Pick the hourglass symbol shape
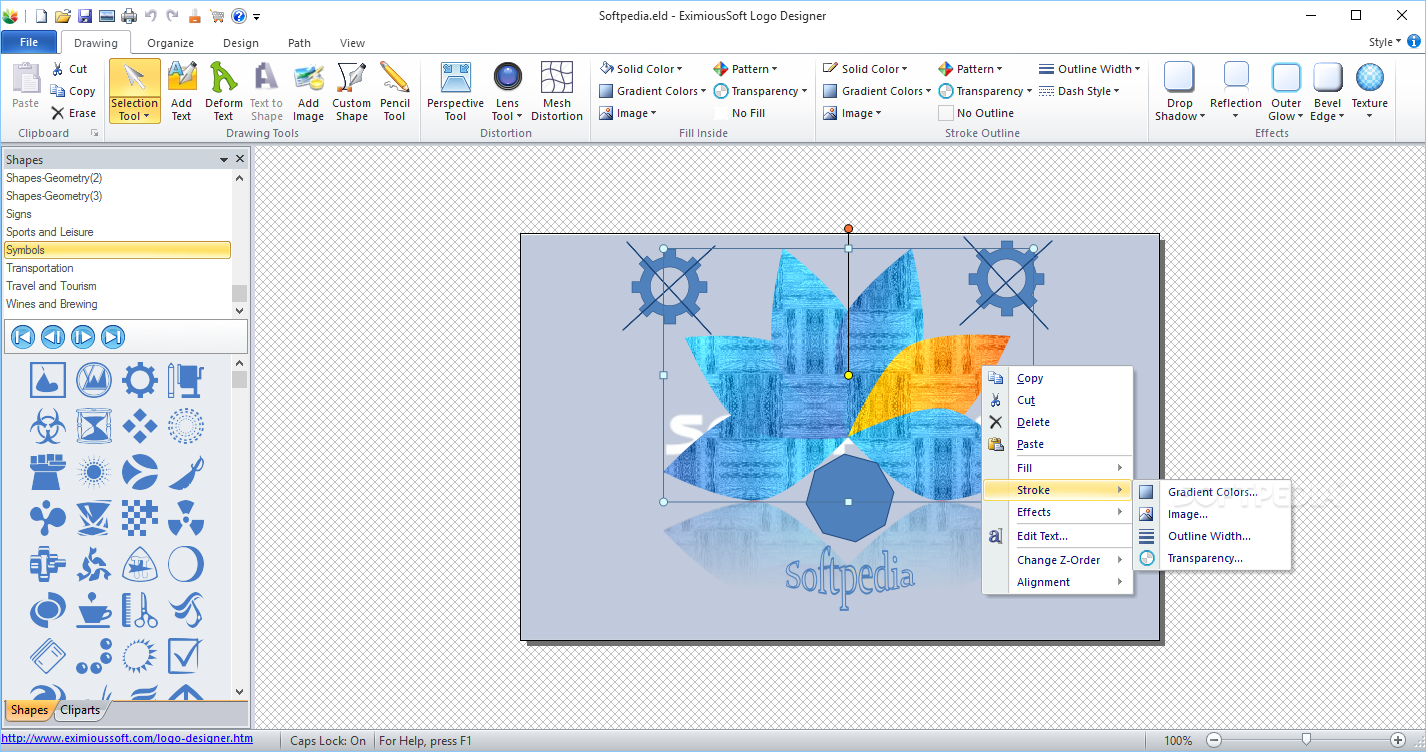Image resolution: width=1426 pixels, height=752 pixels. point(94,426)
